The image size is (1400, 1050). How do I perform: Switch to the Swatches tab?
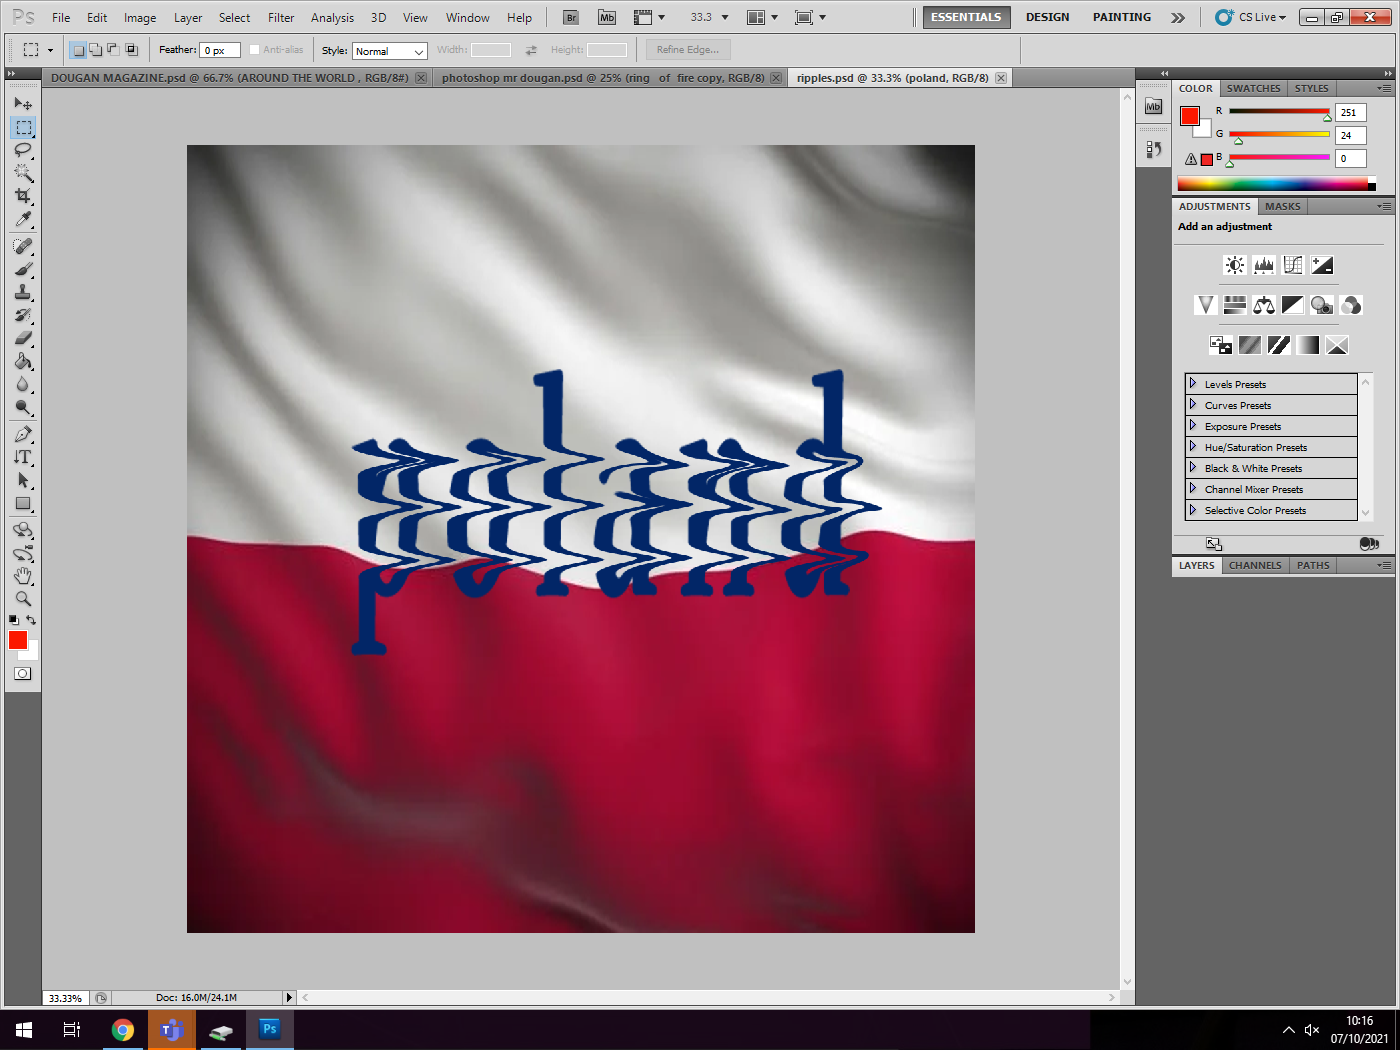click(1253, 88)
